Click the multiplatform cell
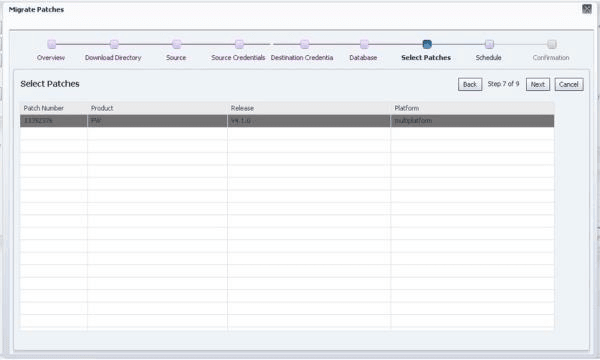This screenshot has width=600, height=360. coord(473,121)
